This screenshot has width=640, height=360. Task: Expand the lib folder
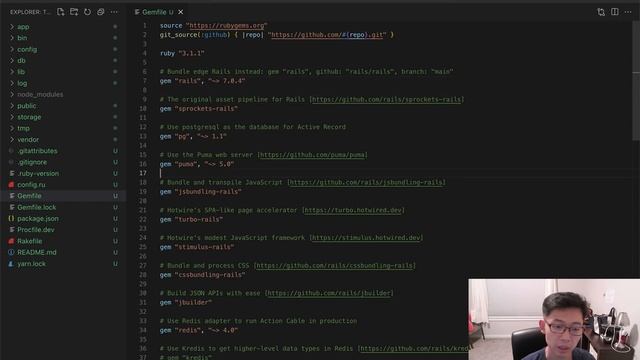[x=21, y=72]
